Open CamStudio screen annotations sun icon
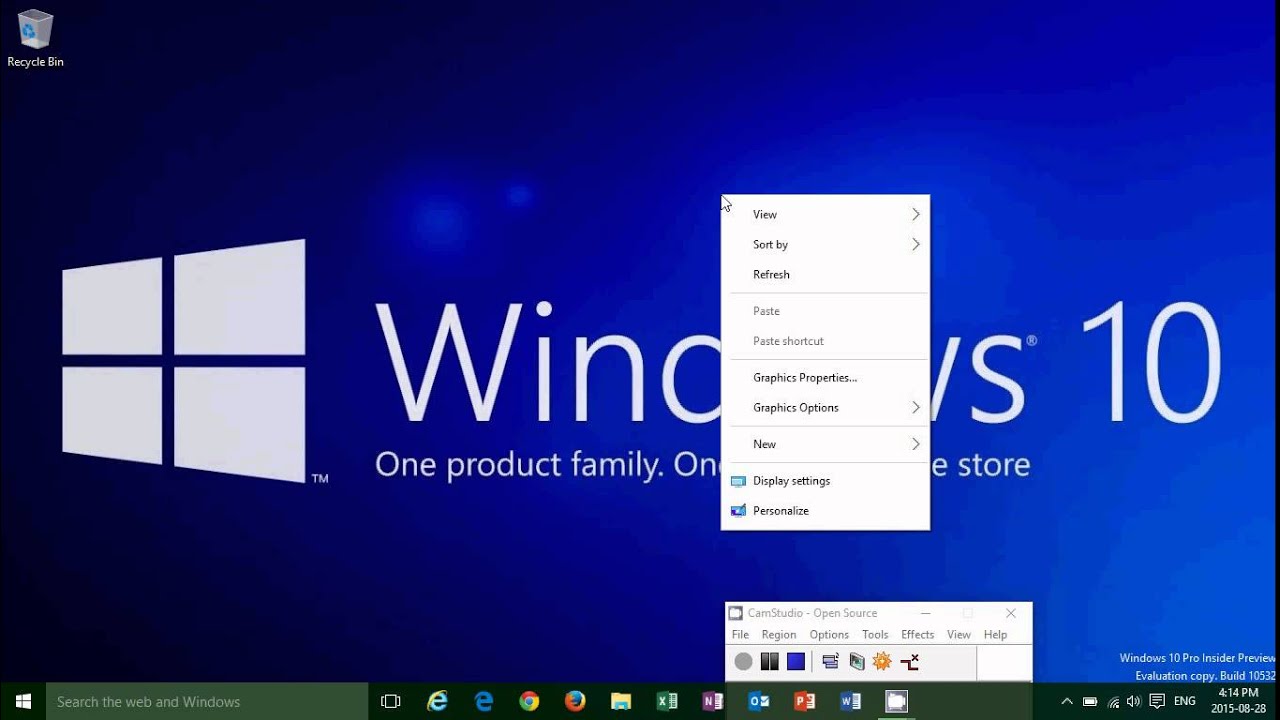The image size is (1280, 720). point(882,661)
